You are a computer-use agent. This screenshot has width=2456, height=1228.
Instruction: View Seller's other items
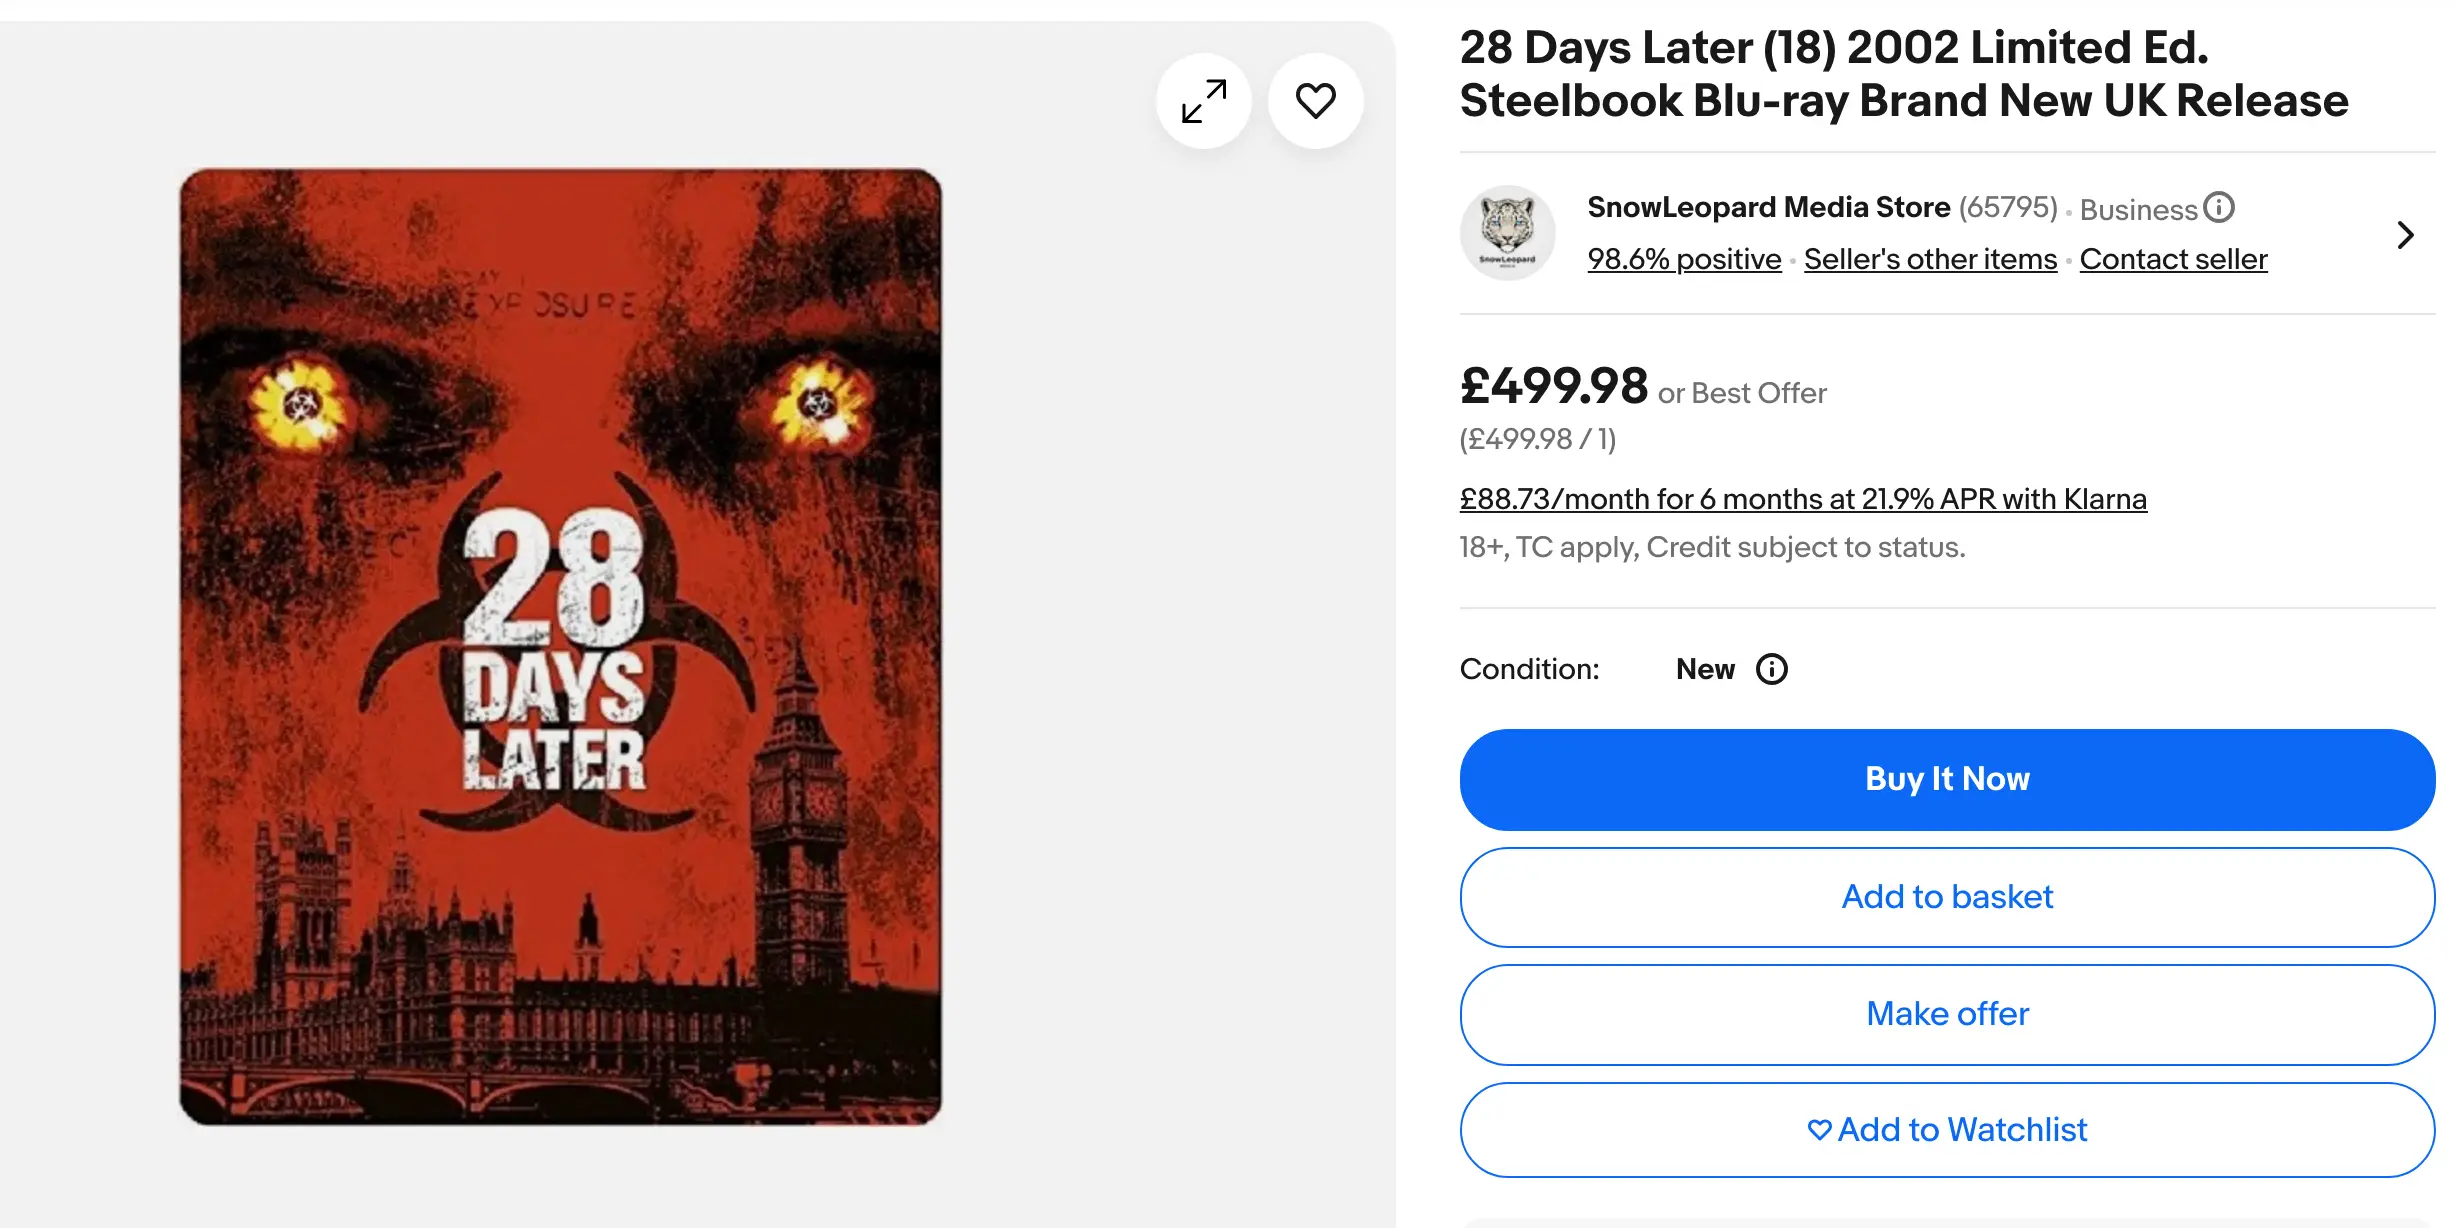pyautogui.click(x=1929, y=258)
